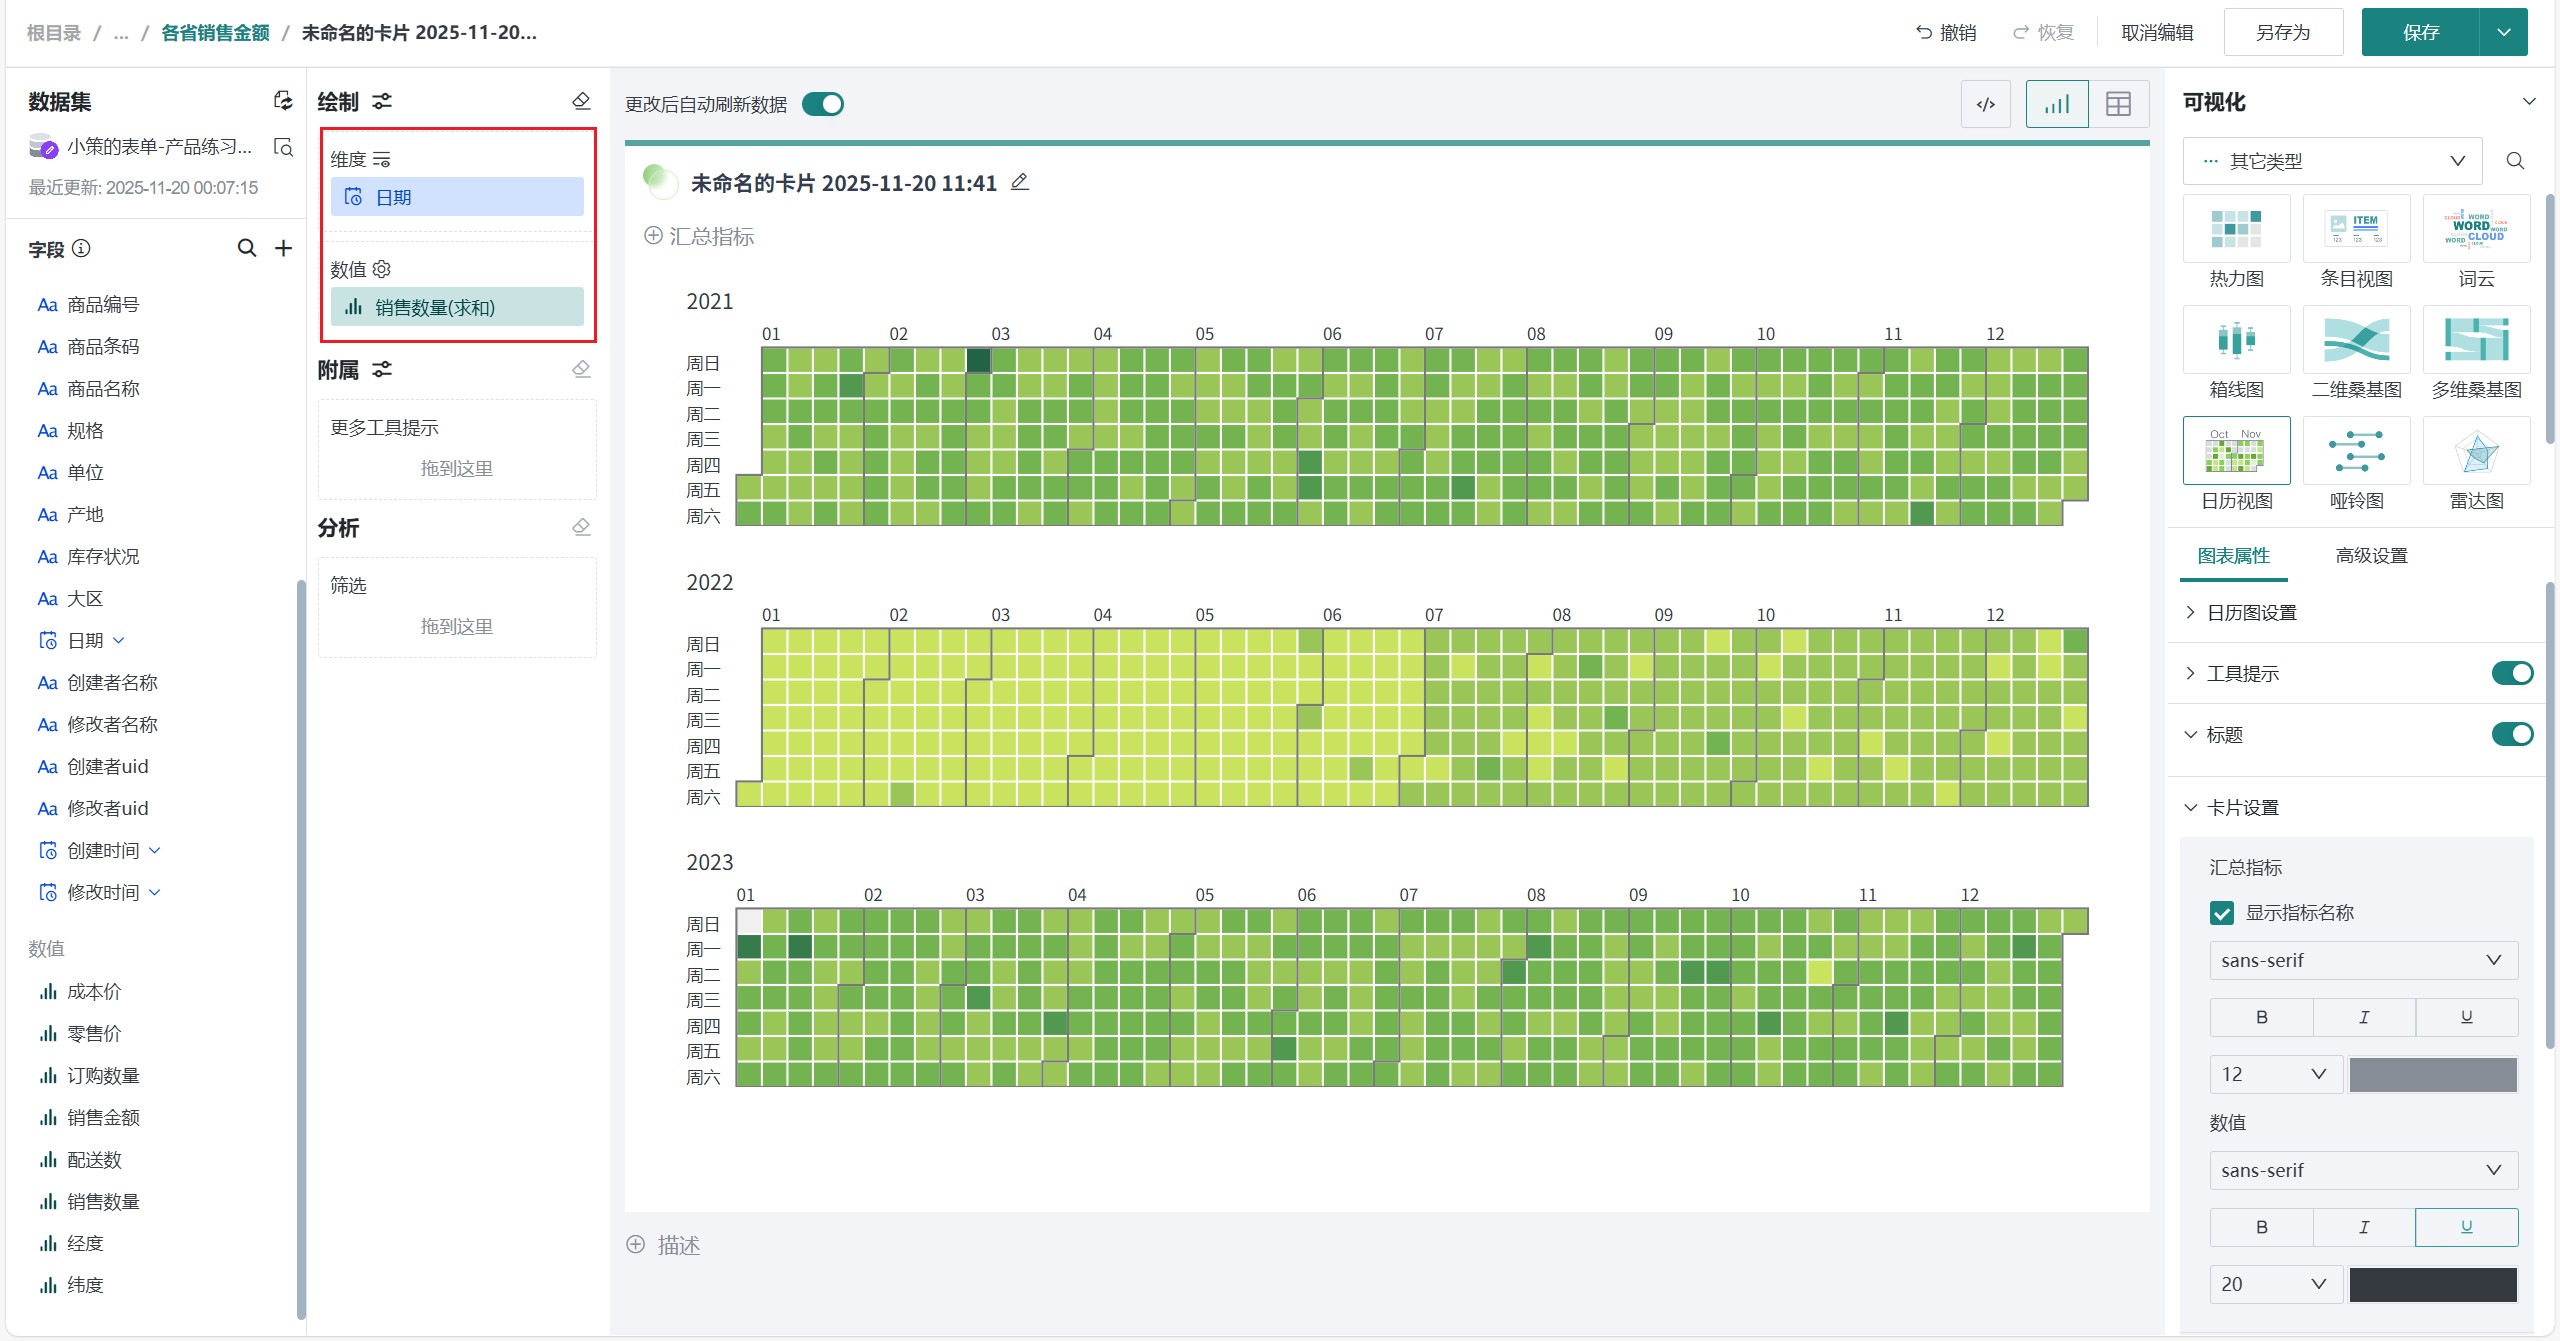The width and height of the screenshot is (2560, 1341).
Task: Click the 另存为 button
Action: click(2282, 33)
